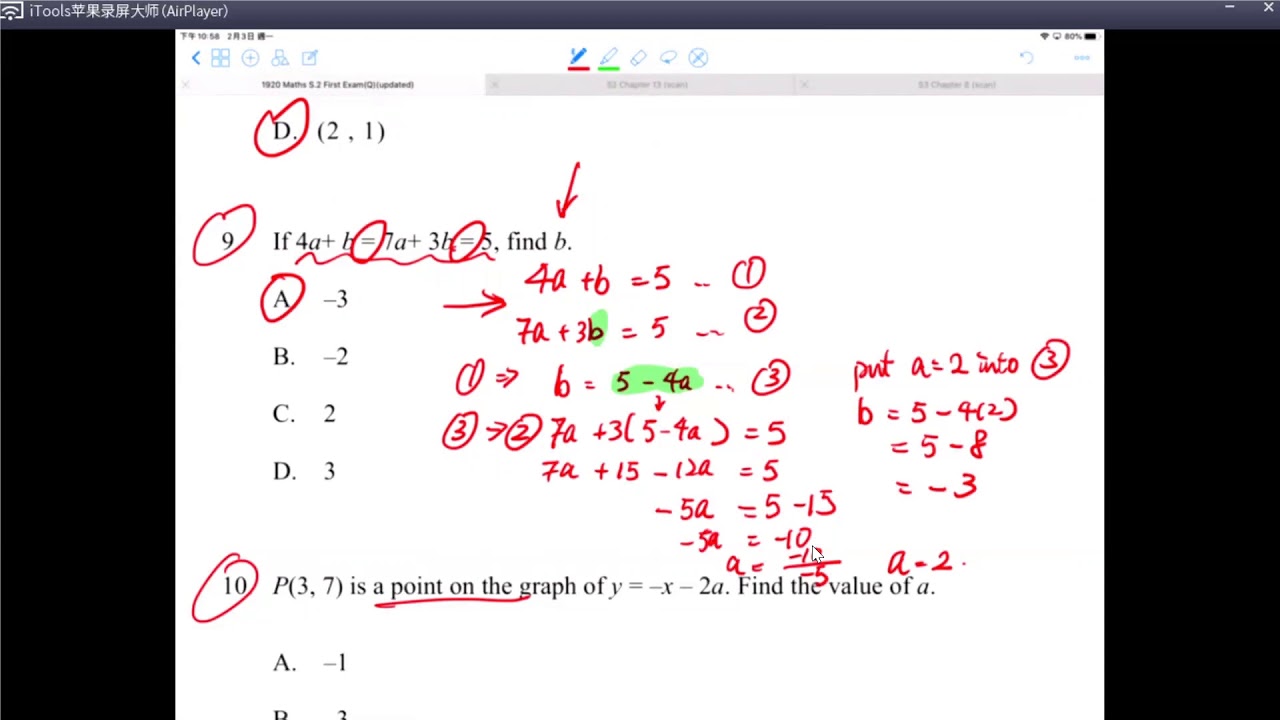Click the undo icon

pos(1026,57)
